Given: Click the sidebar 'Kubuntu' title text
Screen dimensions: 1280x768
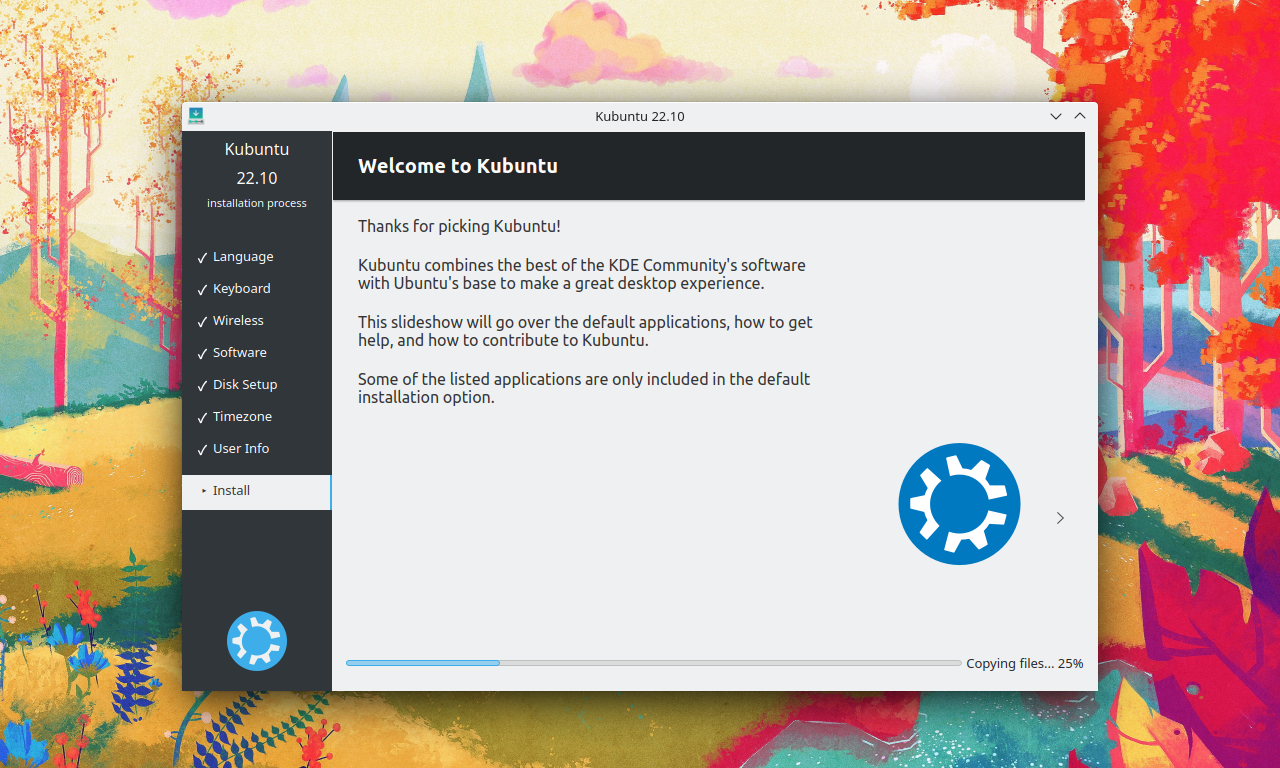Looking at the screenshot, I should tap(257, 149).
